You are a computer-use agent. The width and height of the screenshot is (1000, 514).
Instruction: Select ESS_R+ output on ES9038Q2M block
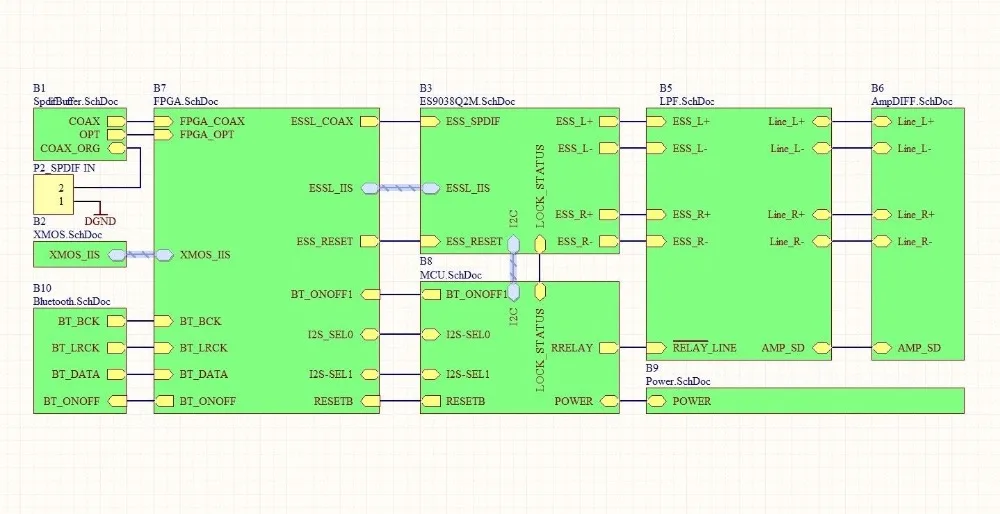coord(609,214)
